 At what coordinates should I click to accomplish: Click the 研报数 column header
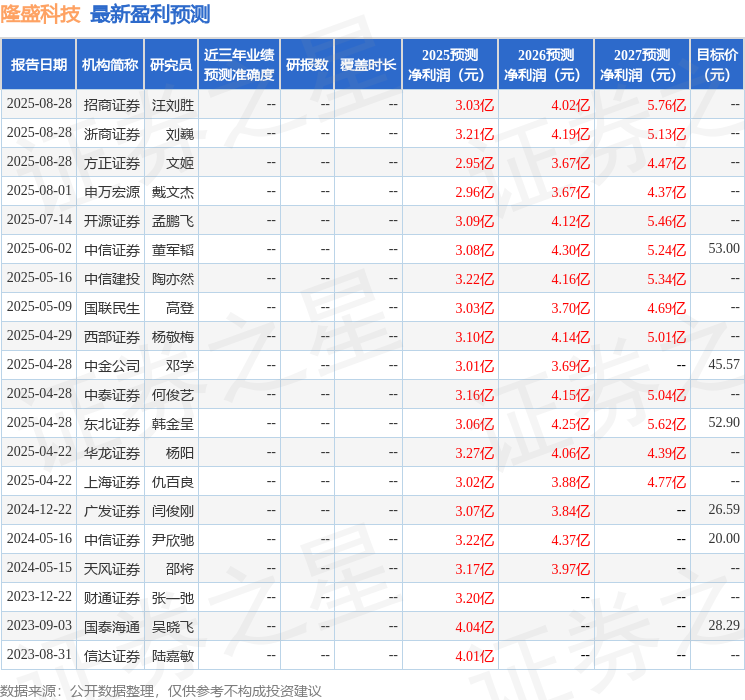(x=307, y=65)
